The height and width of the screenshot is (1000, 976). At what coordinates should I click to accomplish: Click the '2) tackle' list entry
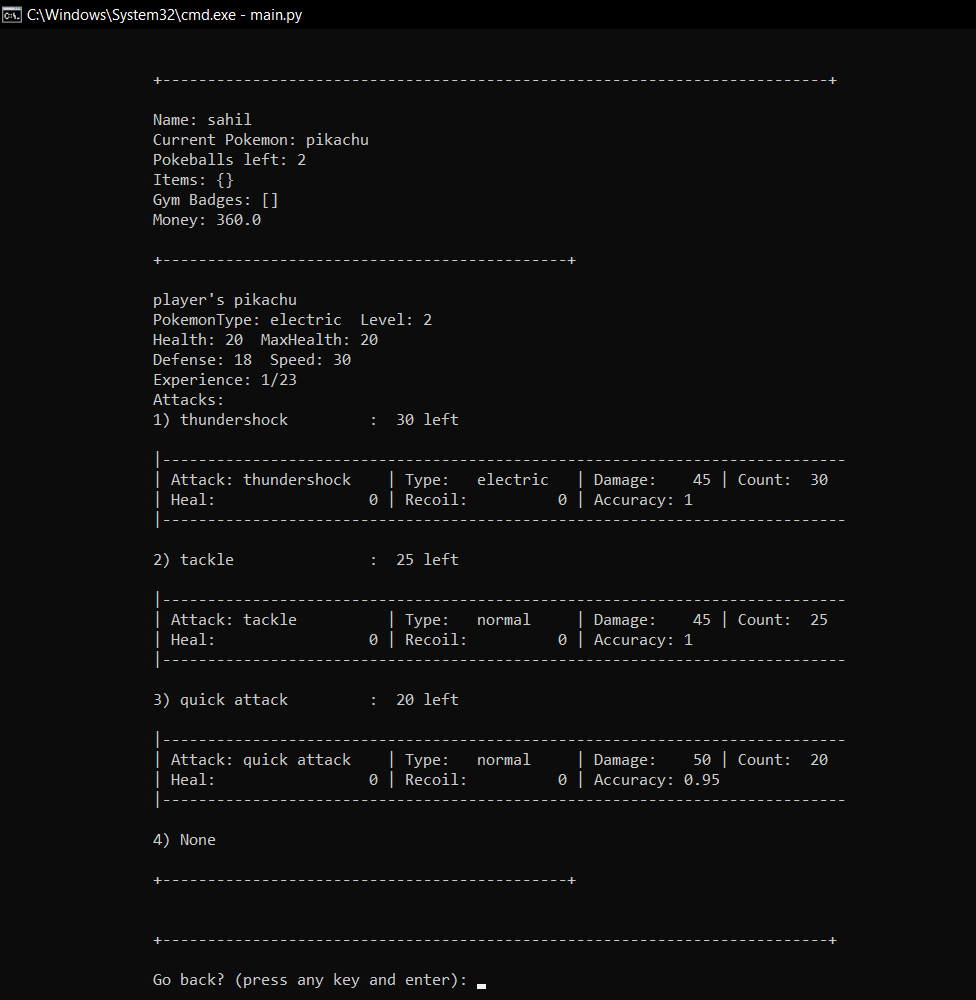[x=193, y=560]
